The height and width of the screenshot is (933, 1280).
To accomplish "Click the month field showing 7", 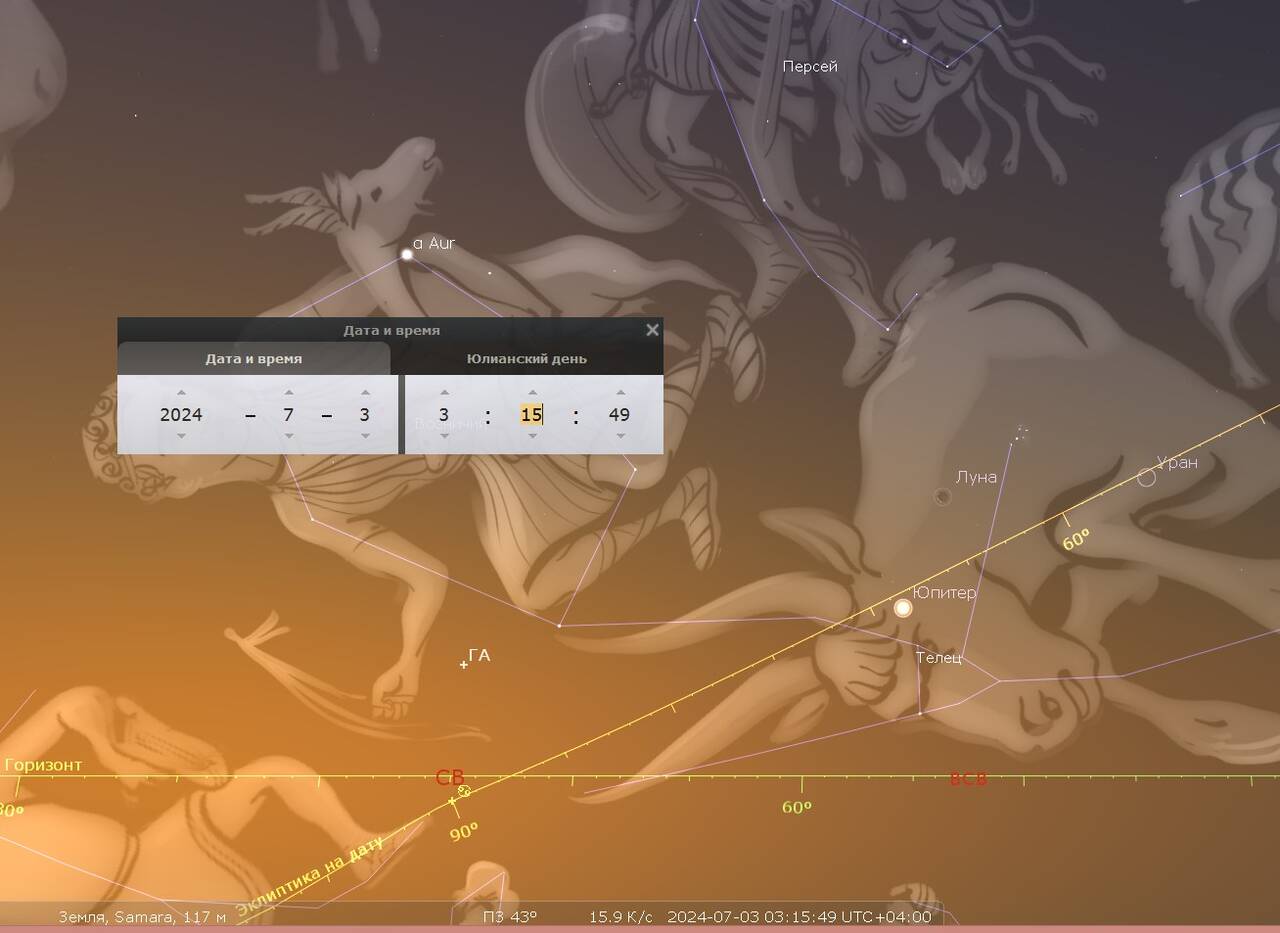I will point(288,414).
